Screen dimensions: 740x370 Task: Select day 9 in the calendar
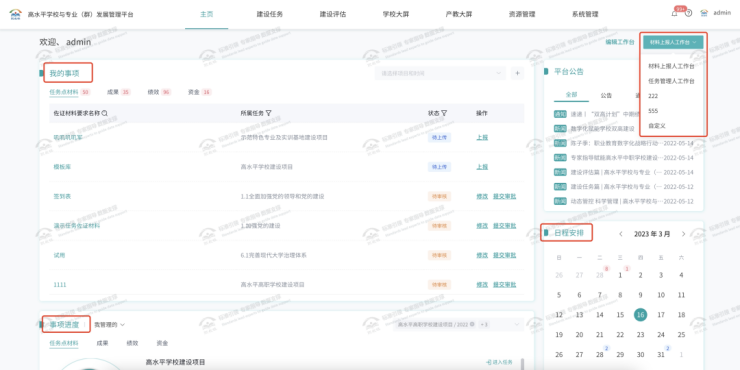pyautogui.click(x=640, y=295)
